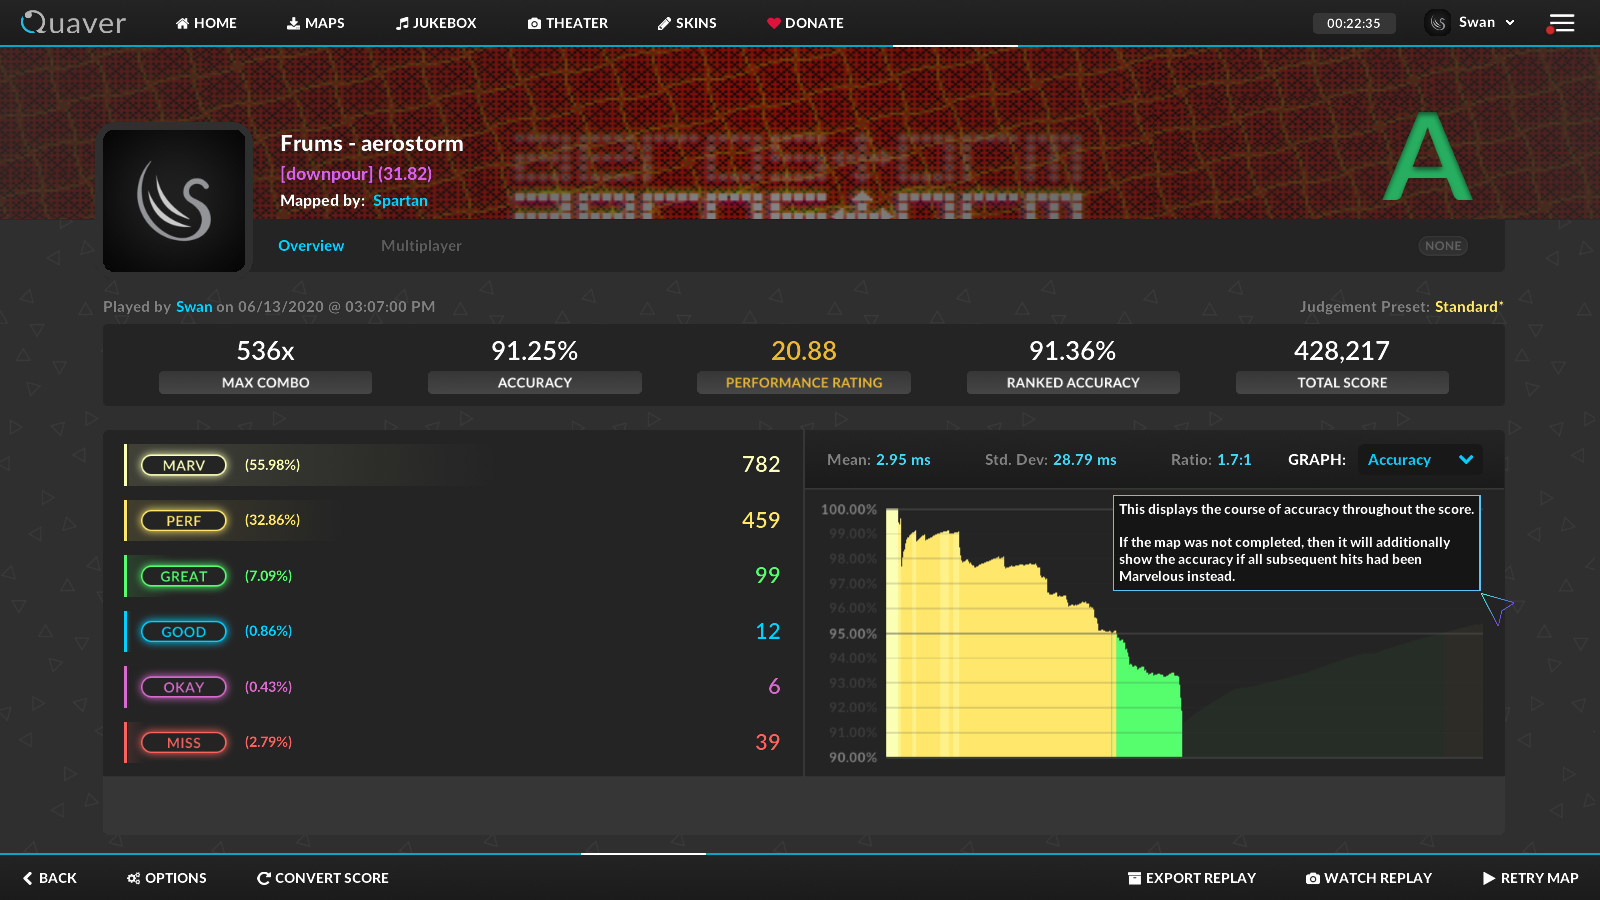Image resolution: width=1600 pixels, height=900 pixels.
Task: Switch to the Multiplayer tab
Action: 421,246
